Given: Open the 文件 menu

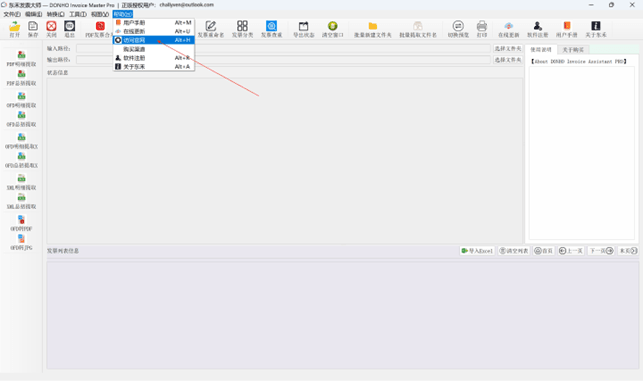Looking at the screenshot, I should tap(12, 14).
